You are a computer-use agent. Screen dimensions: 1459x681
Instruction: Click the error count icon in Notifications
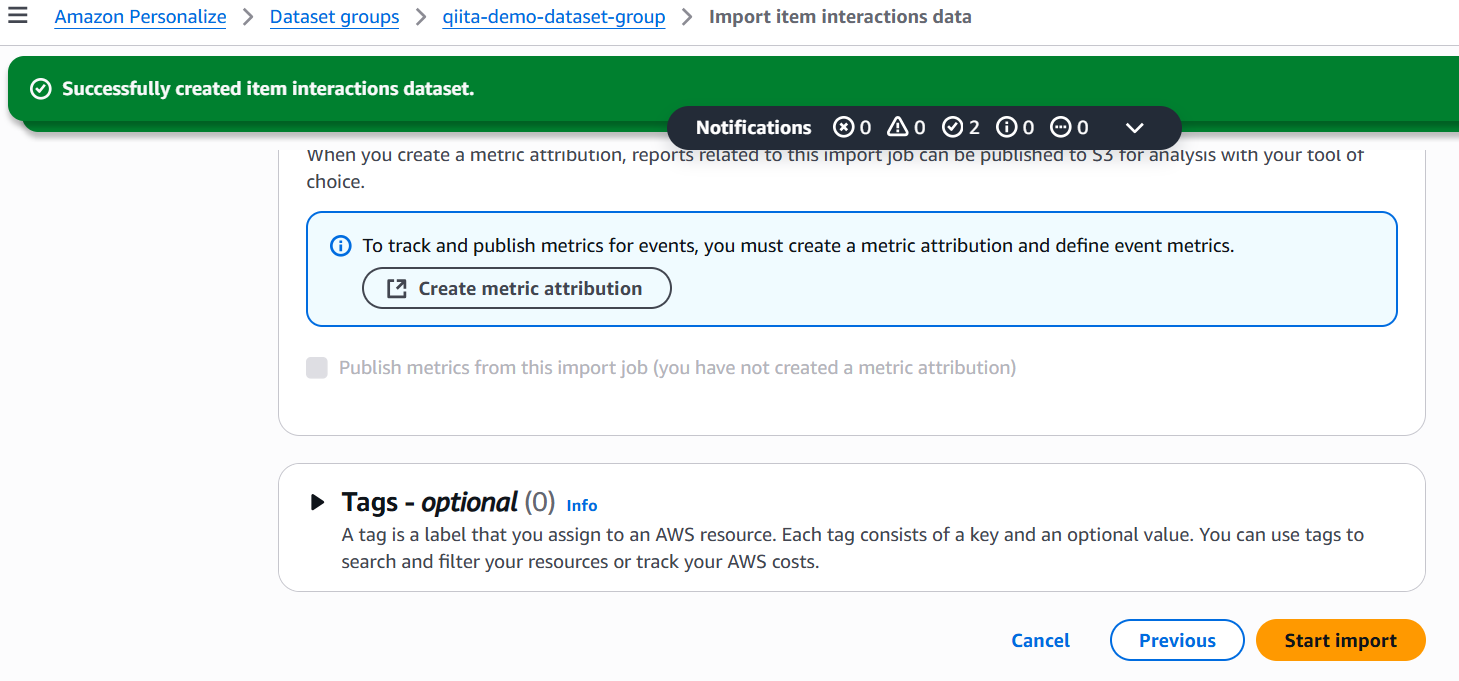tap(843, 127)
